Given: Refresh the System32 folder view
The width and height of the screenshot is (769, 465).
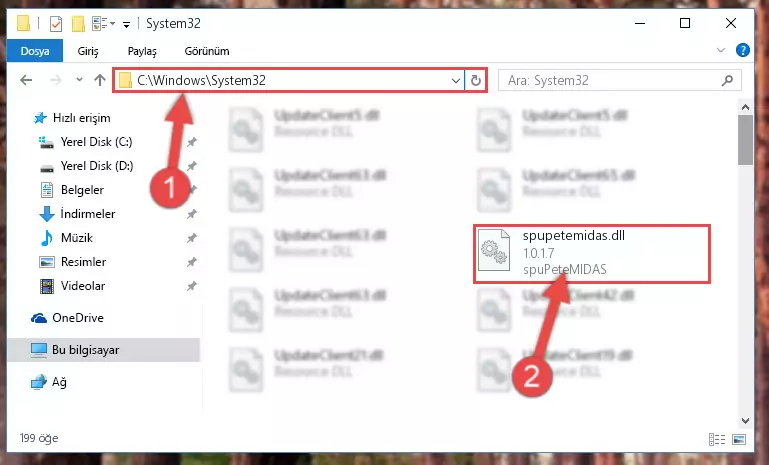Looking at the screenshot, I should coord(475,80).
